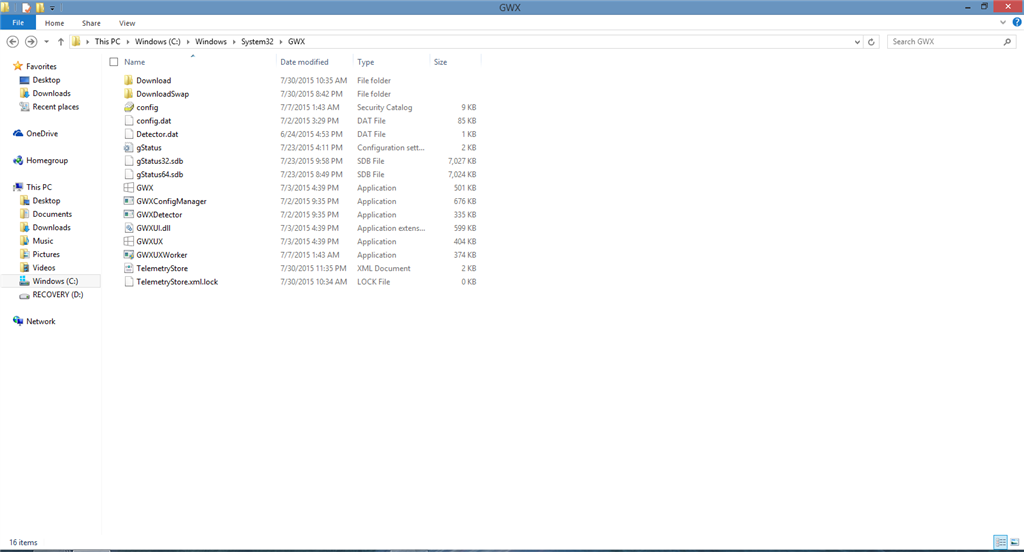Click the Properties quick access icon
The image size is (1024, 552).
coord(27,8)
